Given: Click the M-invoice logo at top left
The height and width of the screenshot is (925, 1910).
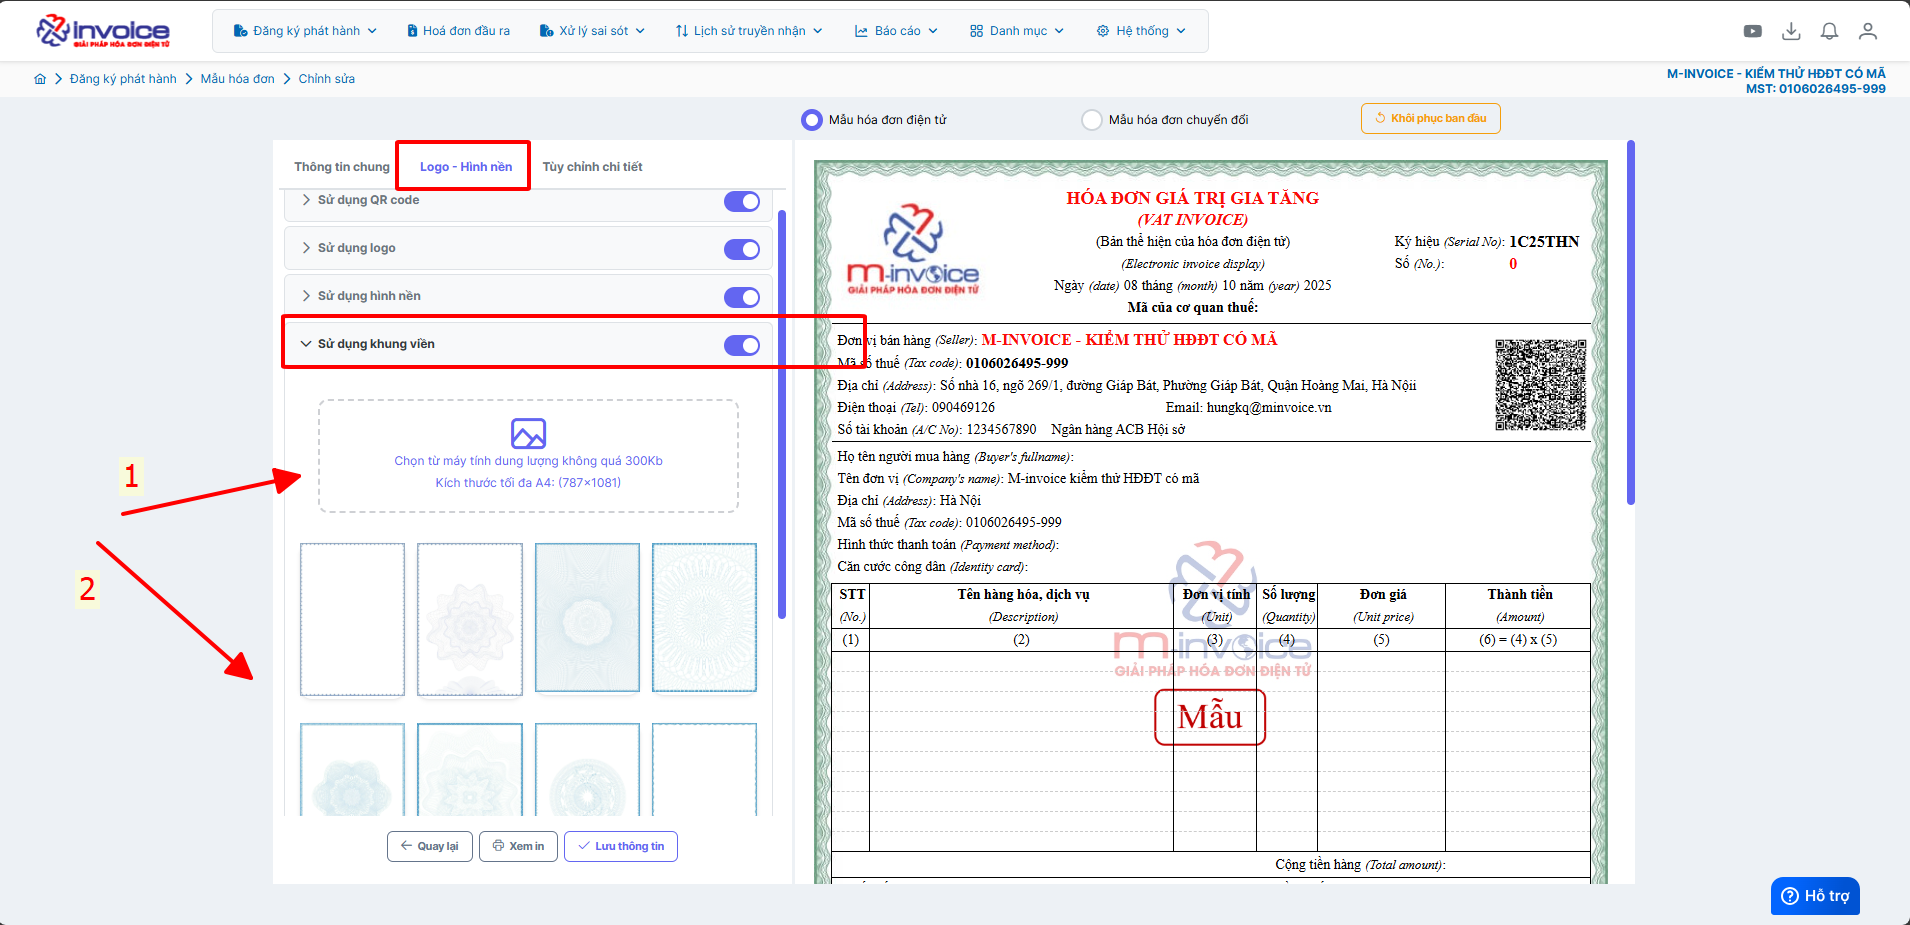Looking at the screenshot, I should (103, 31).
